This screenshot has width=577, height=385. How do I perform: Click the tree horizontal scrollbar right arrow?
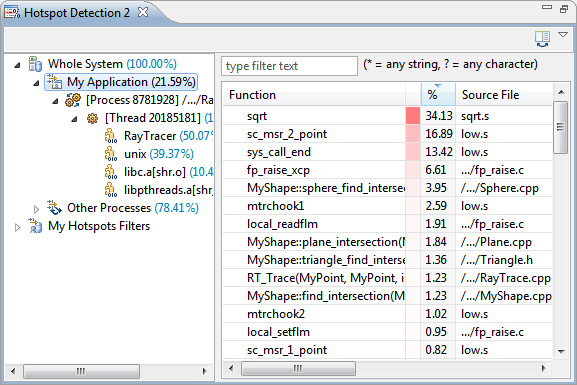pos(205,371)
